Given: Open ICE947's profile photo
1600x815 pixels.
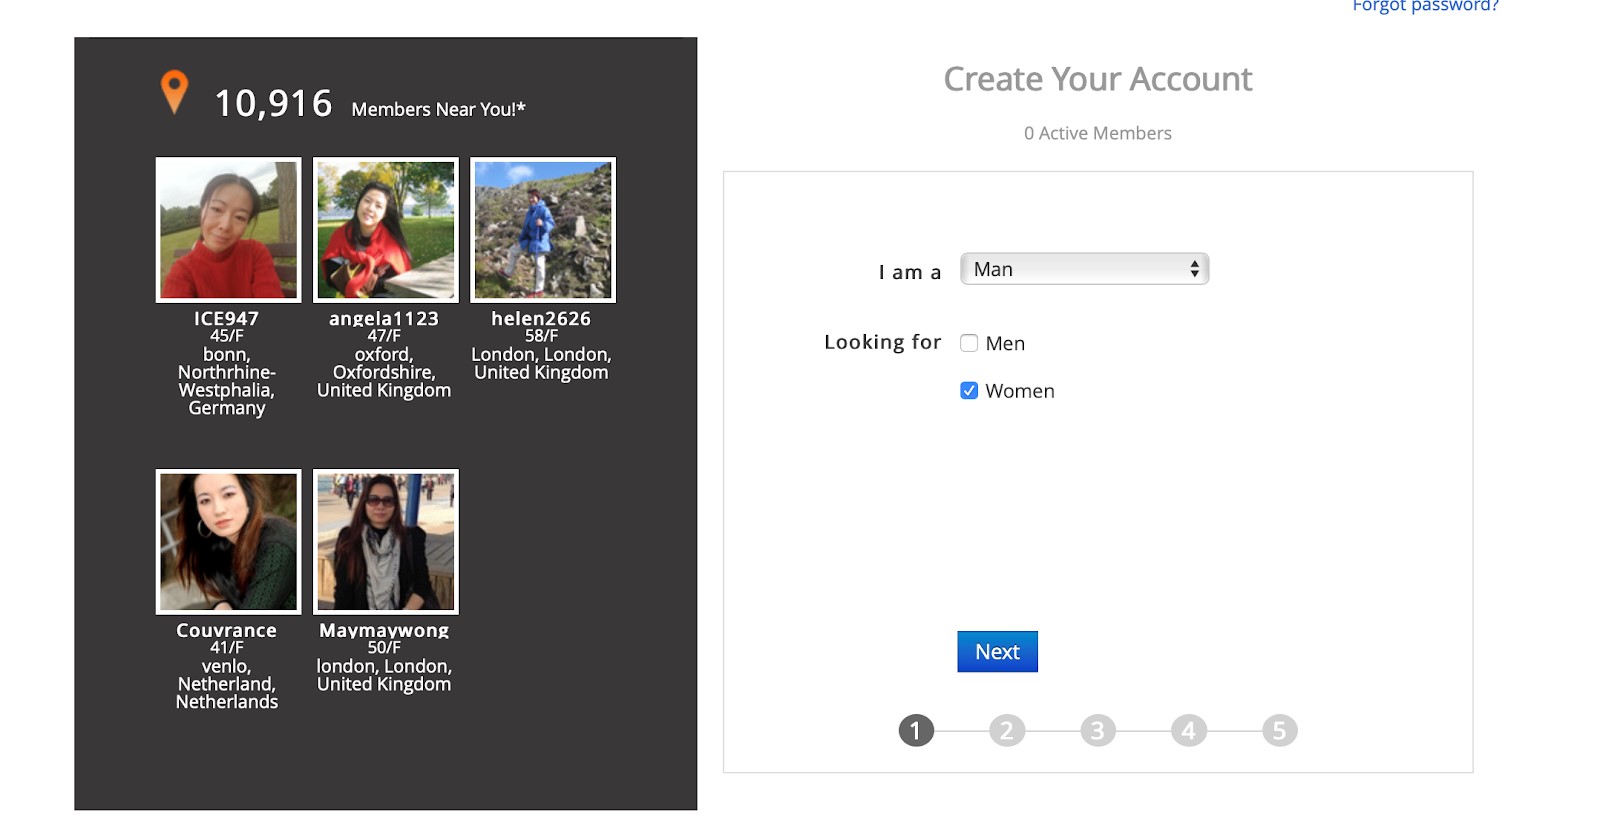Looking at the screenshot, I should [229, 230].
